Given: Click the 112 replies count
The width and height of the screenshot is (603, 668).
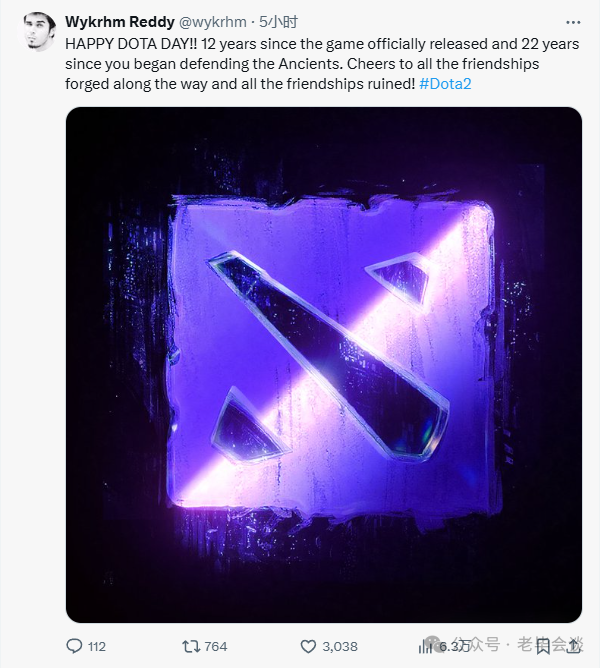Looking at the screenshot, I should pos(97,647).
